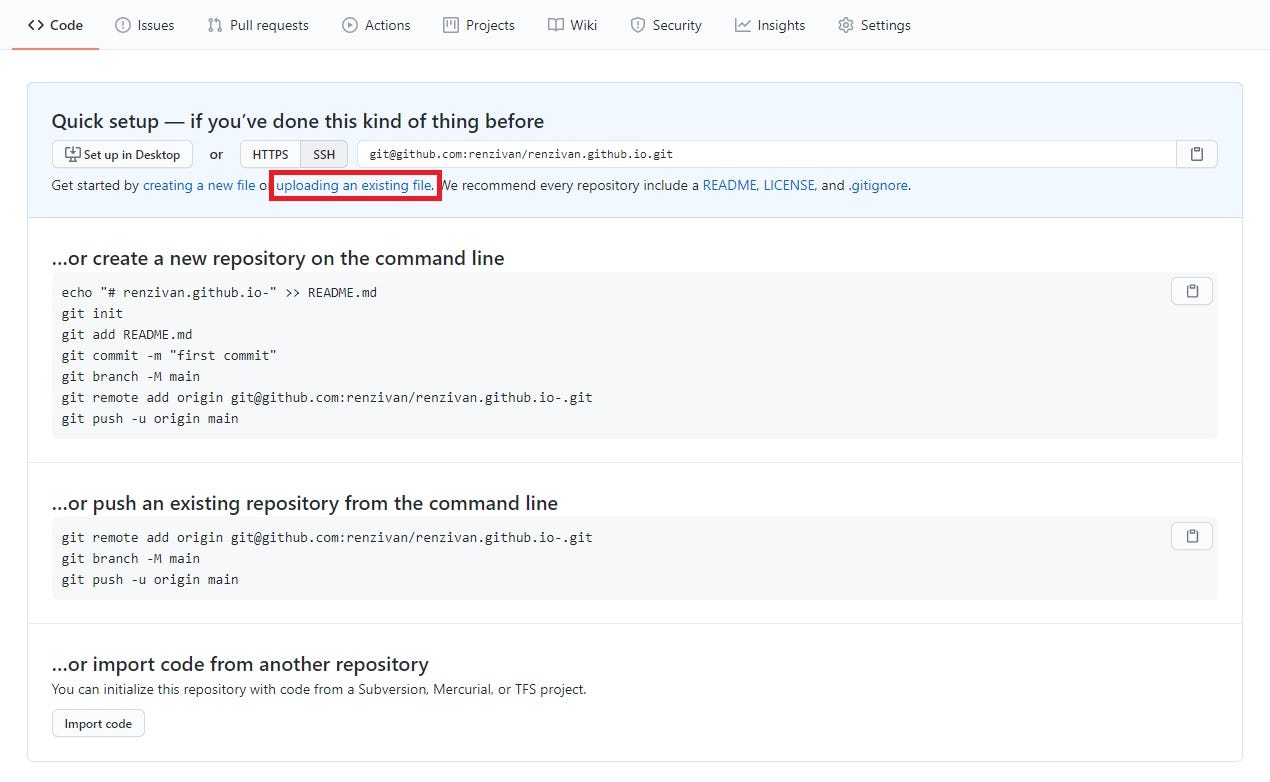1270x782 pixels.
Task: View the Security tab
Action: pyautogui.click(x=666, y=25)
